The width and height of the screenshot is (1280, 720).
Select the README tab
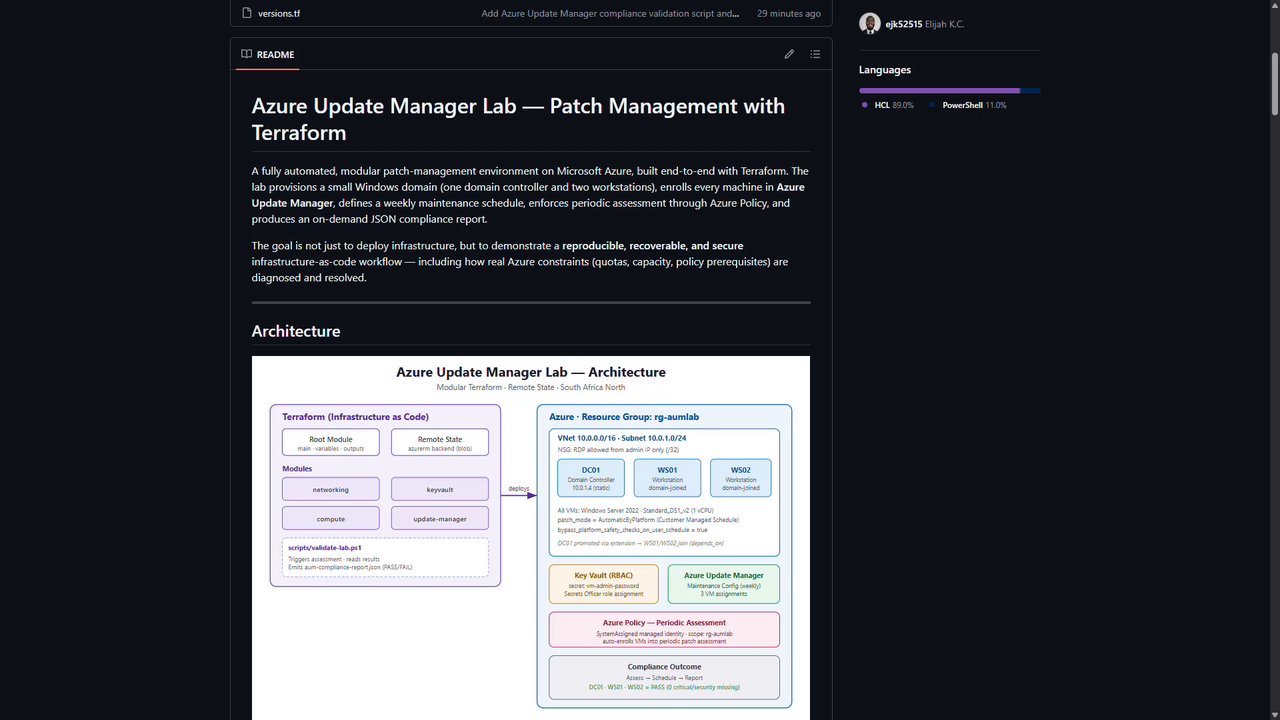click(267, 54)
